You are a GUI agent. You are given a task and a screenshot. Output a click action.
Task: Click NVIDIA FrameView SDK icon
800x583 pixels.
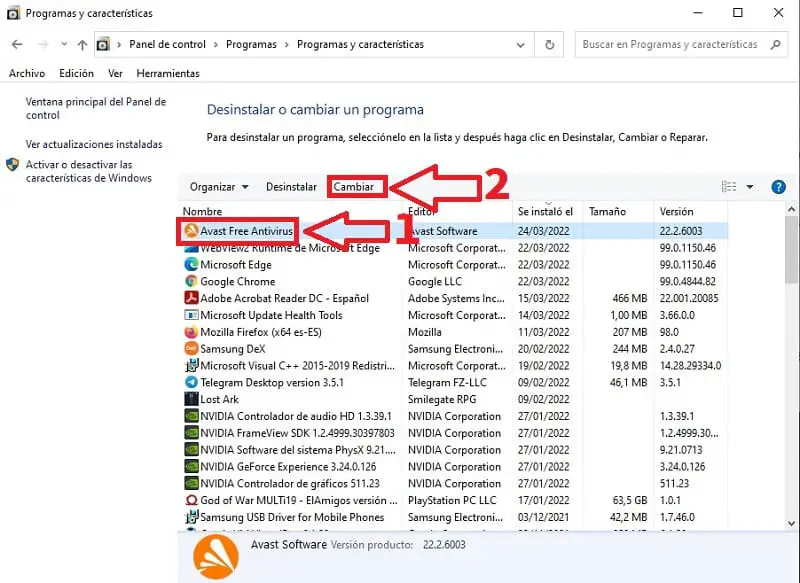pos(191,433)
